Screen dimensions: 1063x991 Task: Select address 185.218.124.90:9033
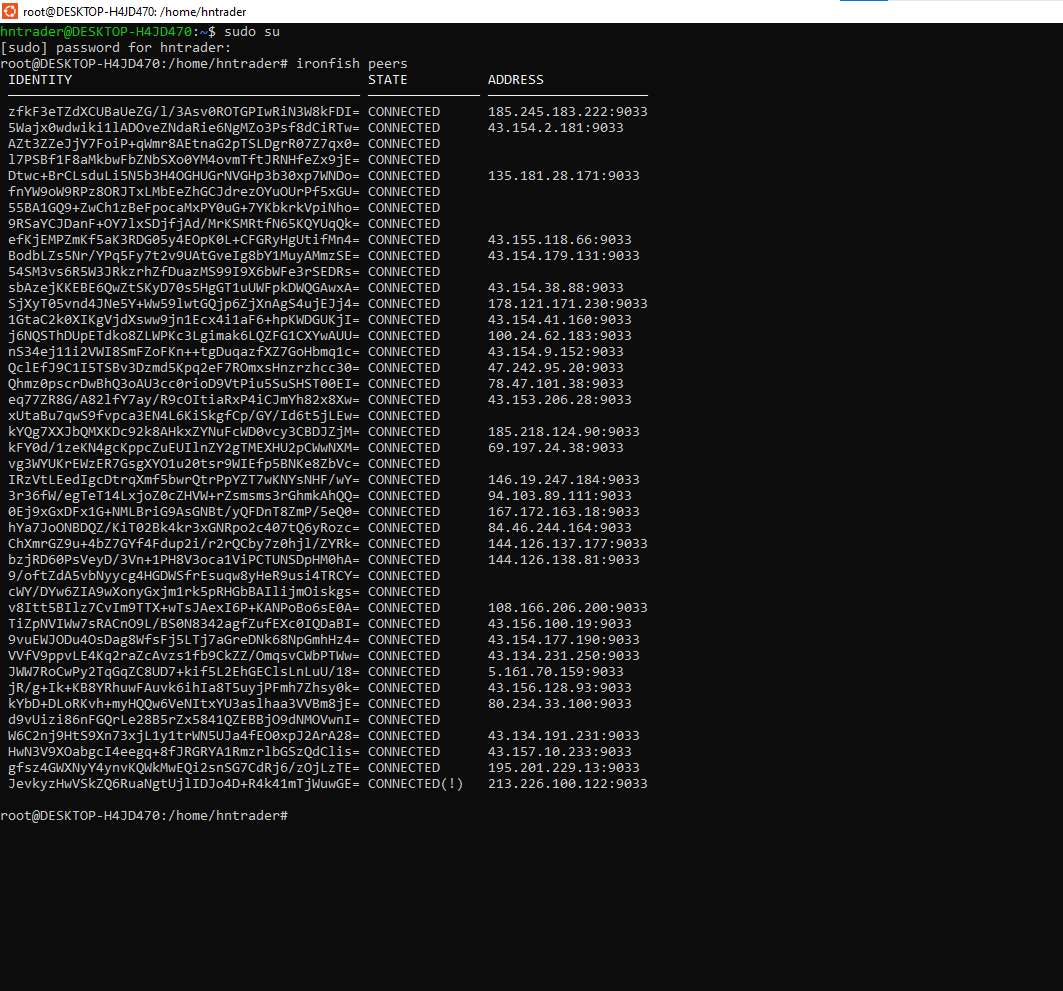pyautogui.click(x=564, y=432)
